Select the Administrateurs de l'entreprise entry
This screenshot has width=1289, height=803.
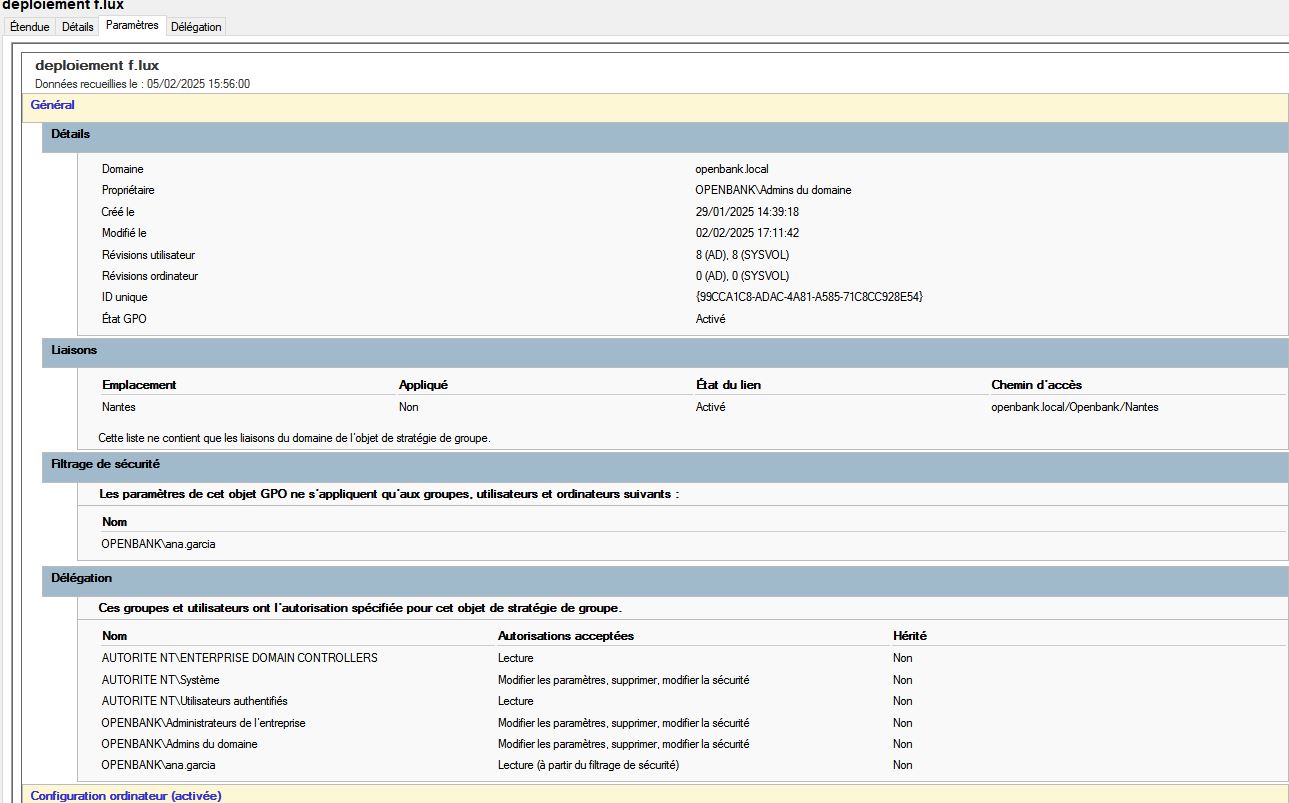203,723
